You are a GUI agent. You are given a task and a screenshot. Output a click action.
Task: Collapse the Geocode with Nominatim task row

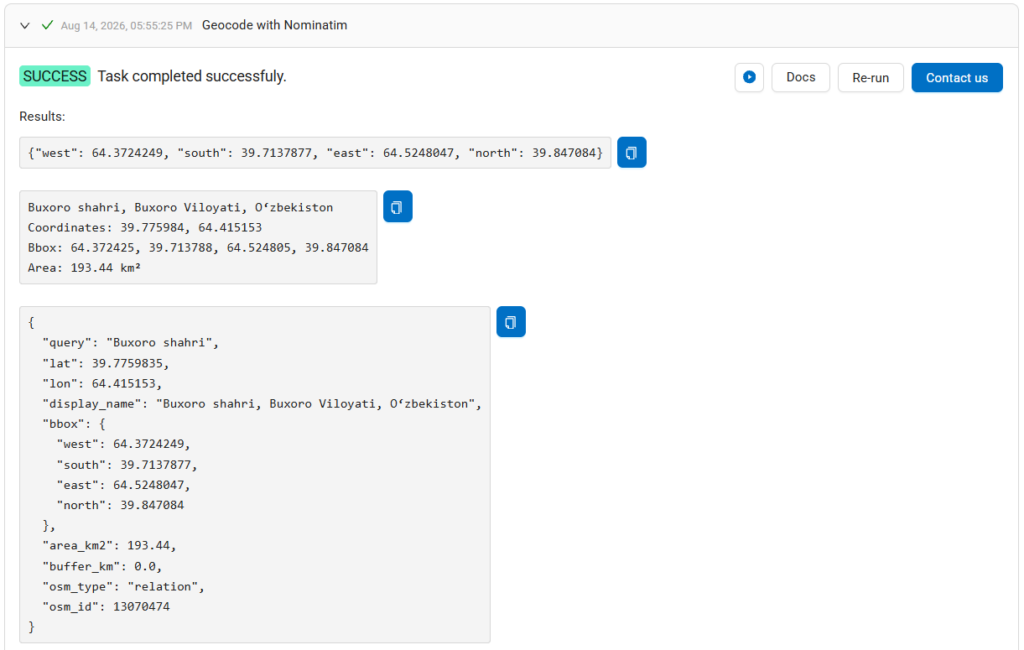(x=25, y=25)
